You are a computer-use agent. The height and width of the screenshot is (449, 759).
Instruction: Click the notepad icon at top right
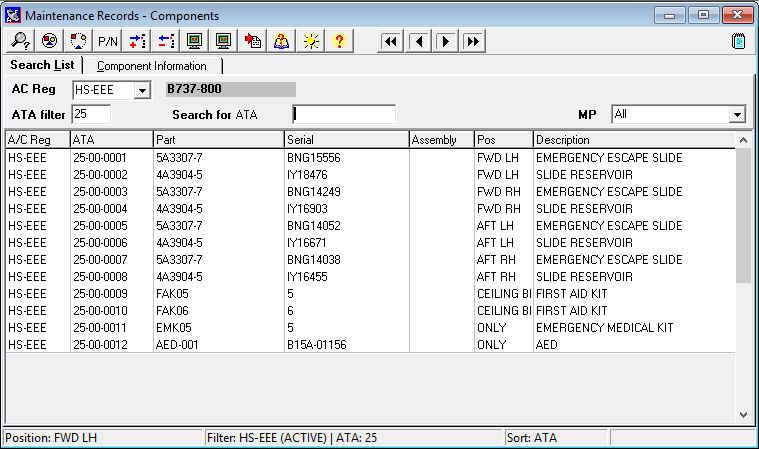click(x=738, y=41)
